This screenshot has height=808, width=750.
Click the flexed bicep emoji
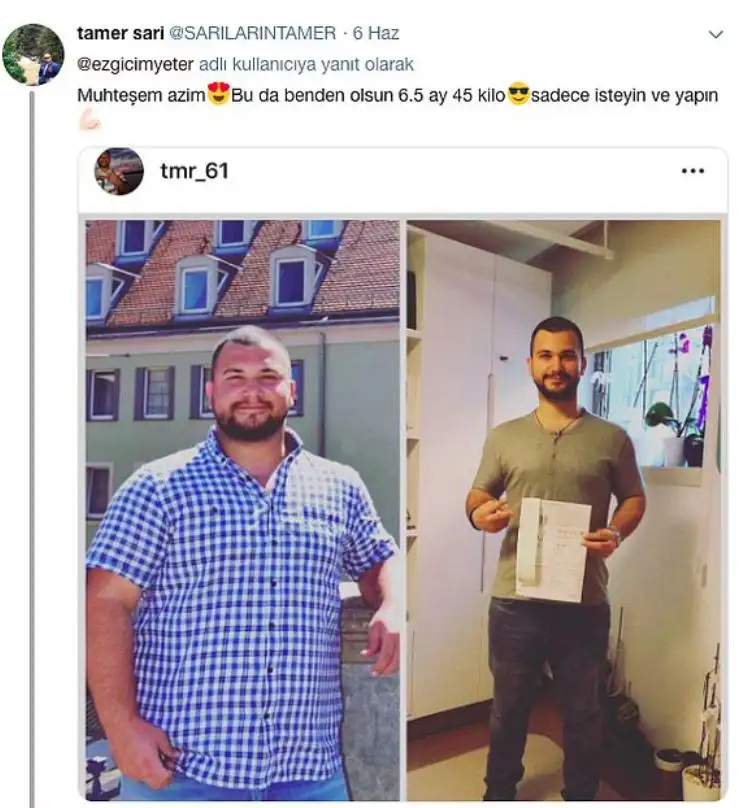(90, 120)
